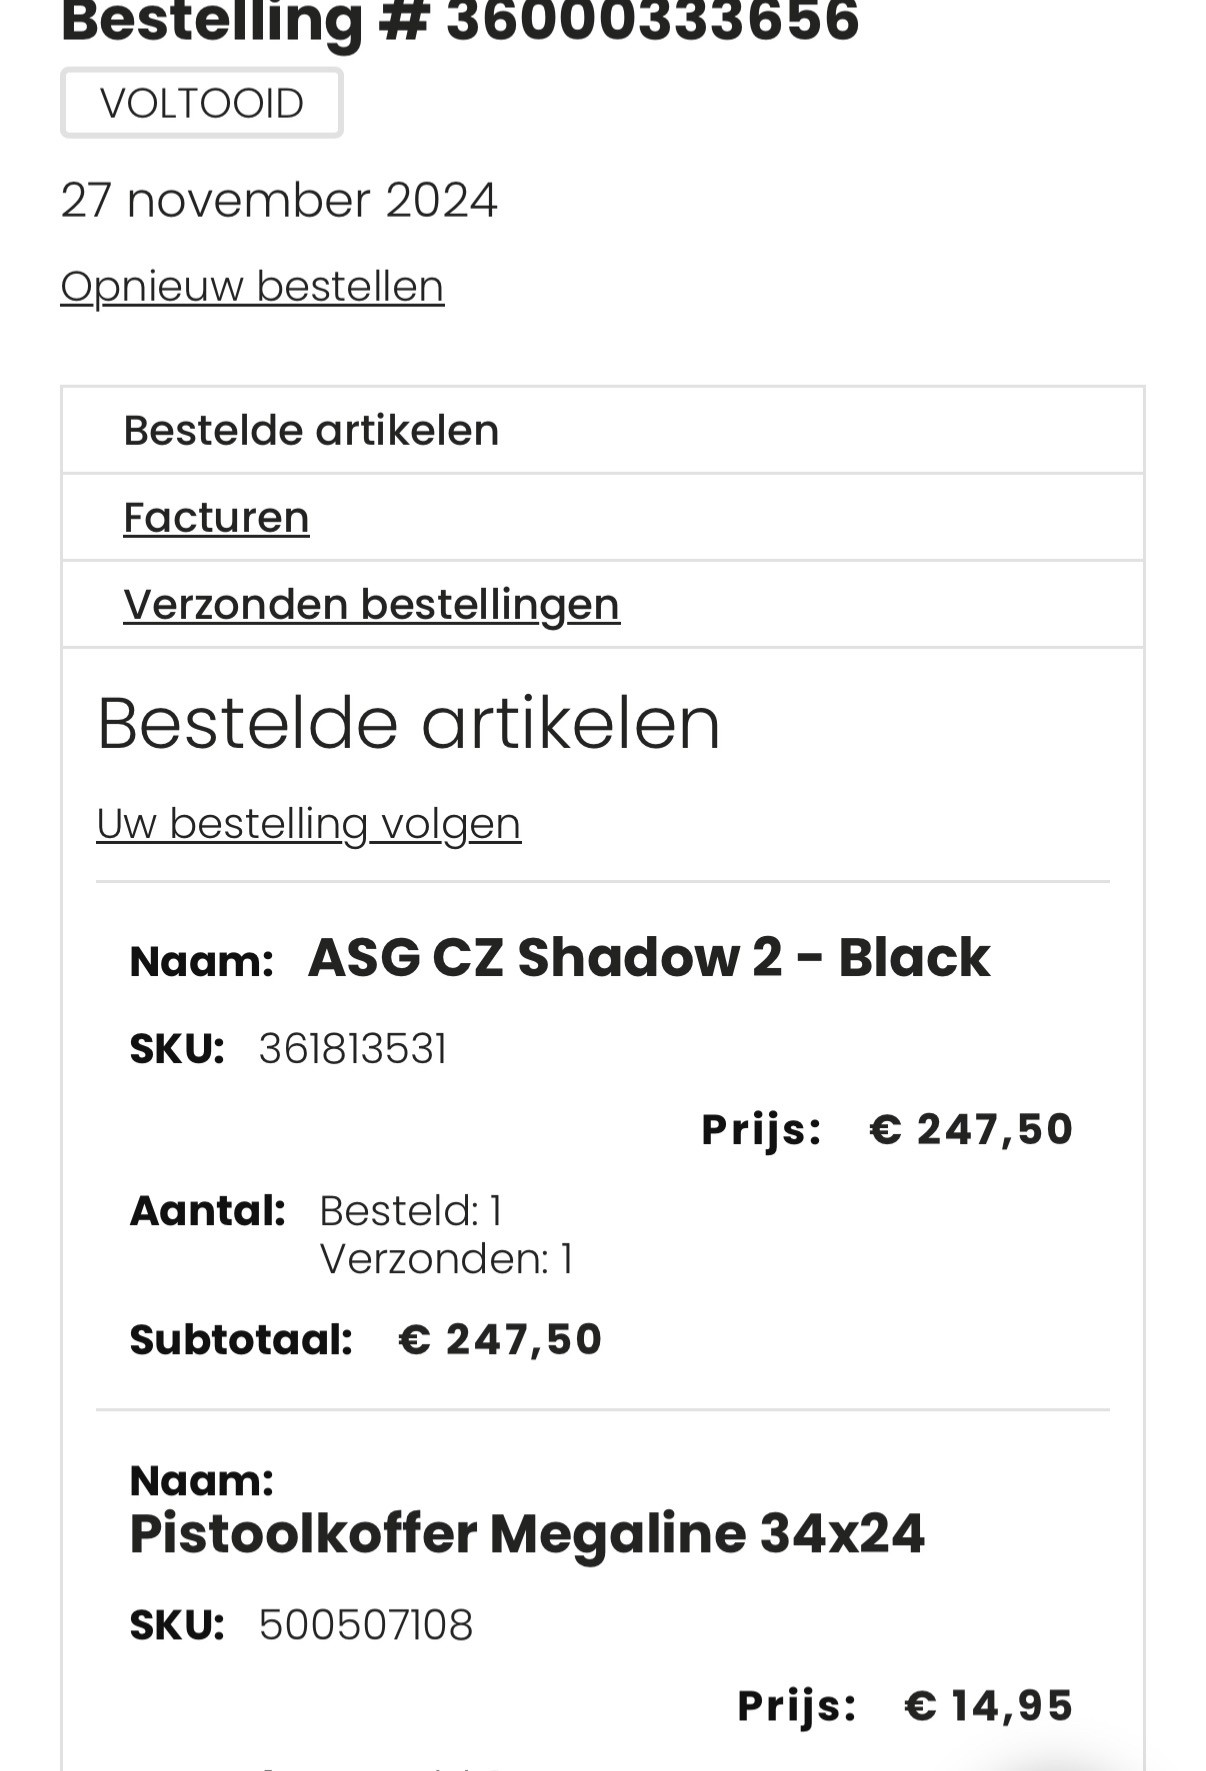Click the Aantal label
The width and height of the screenshot is (1206, 1771).
(207, 1211)
